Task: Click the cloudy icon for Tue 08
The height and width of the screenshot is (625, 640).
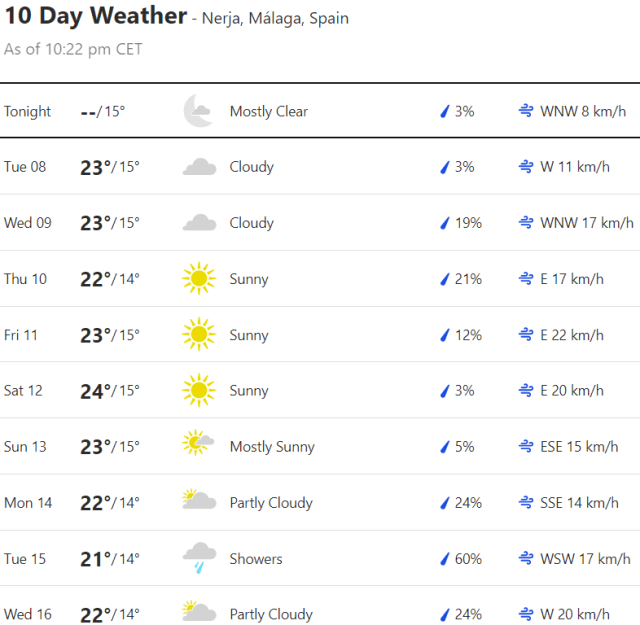Action: point(199,167)
